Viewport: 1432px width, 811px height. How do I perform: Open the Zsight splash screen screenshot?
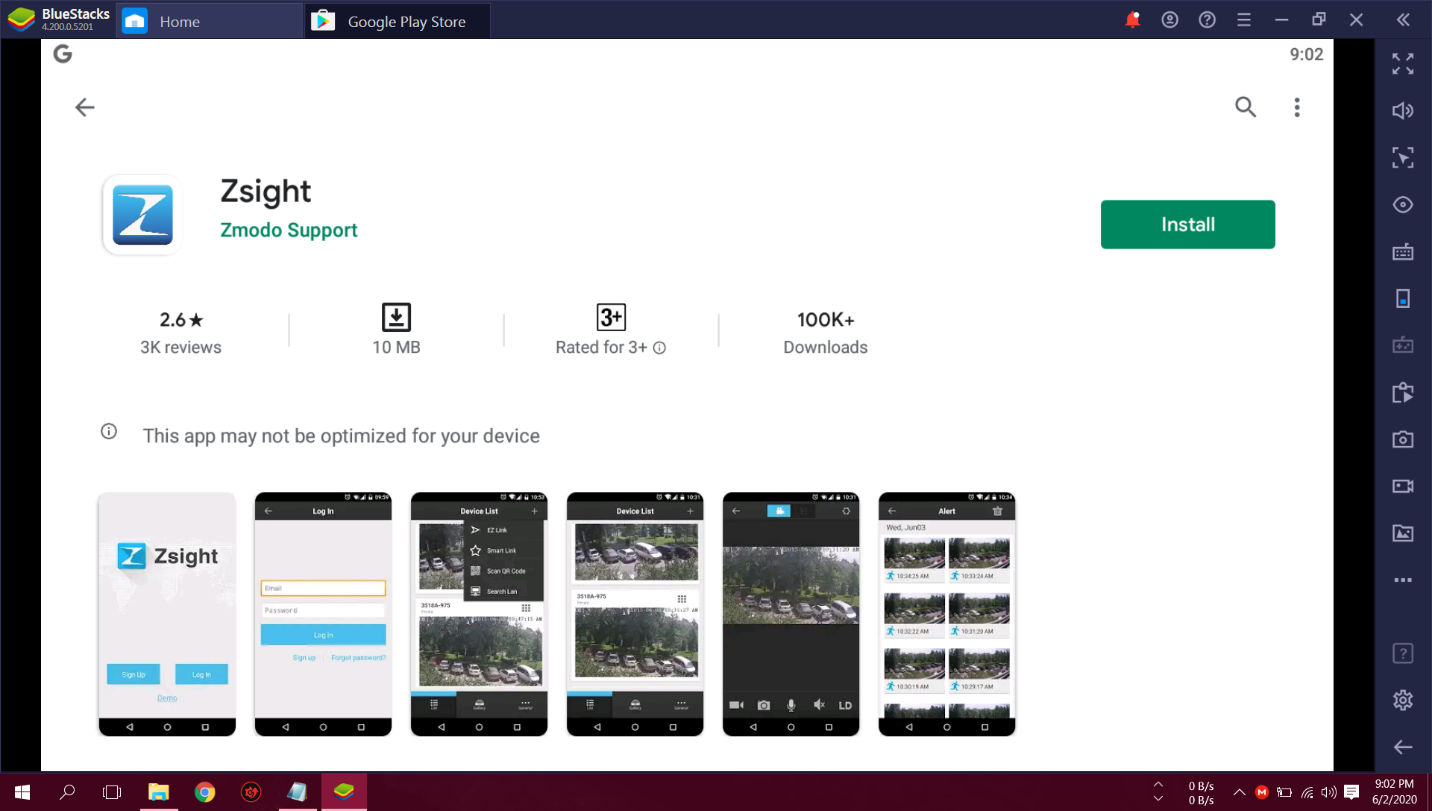167,614
